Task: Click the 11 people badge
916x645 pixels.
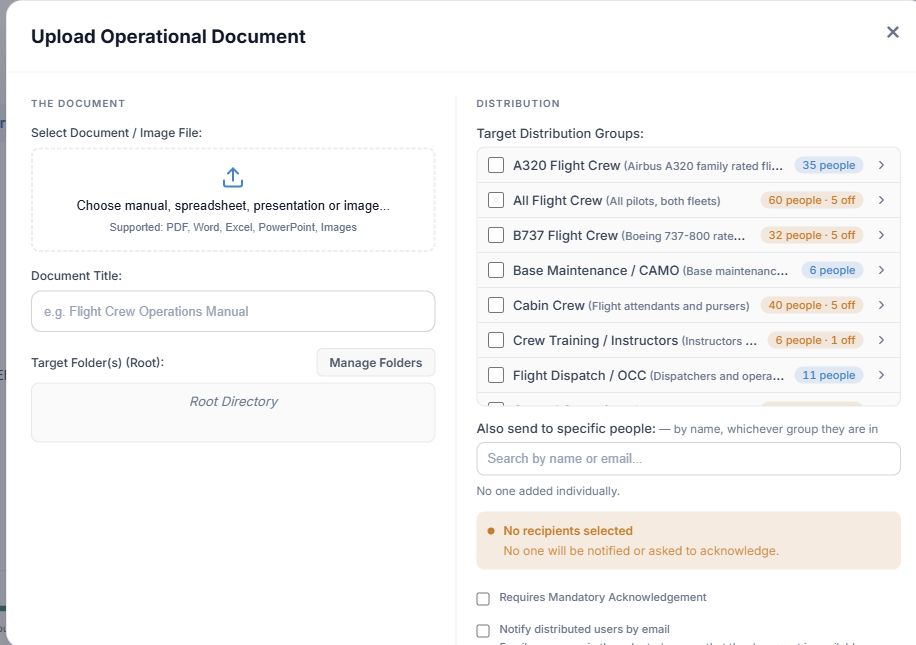Action: pos(828,376)
